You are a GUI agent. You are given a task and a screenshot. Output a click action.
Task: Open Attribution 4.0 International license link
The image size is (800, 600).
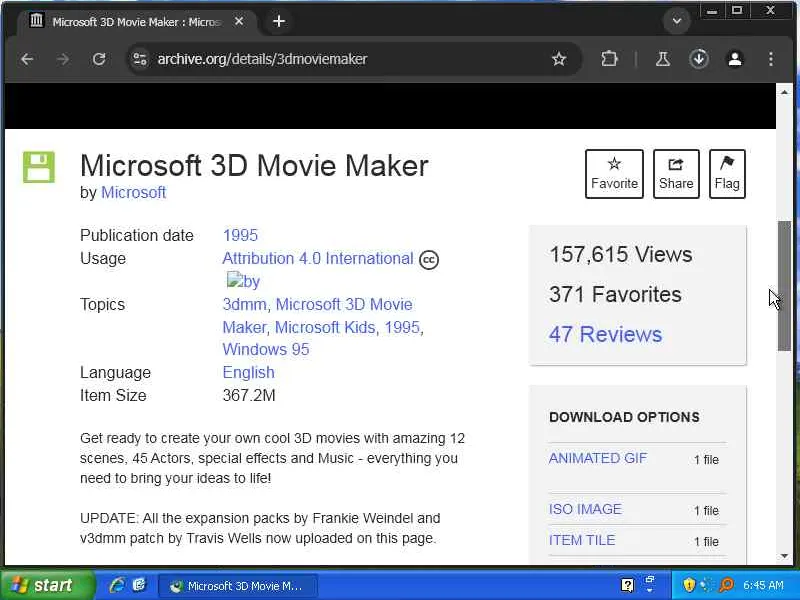coord(318,258)
